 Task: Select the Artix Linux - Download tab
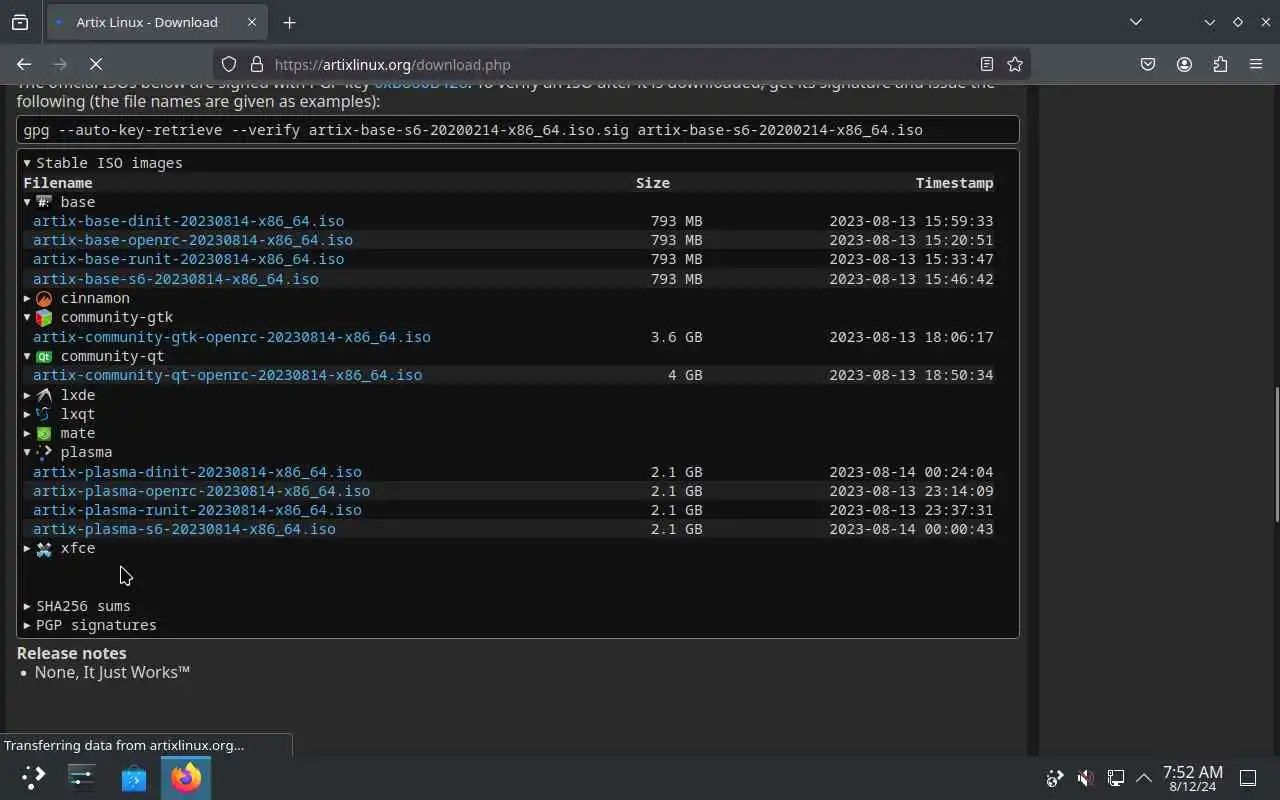pos(155,22)
